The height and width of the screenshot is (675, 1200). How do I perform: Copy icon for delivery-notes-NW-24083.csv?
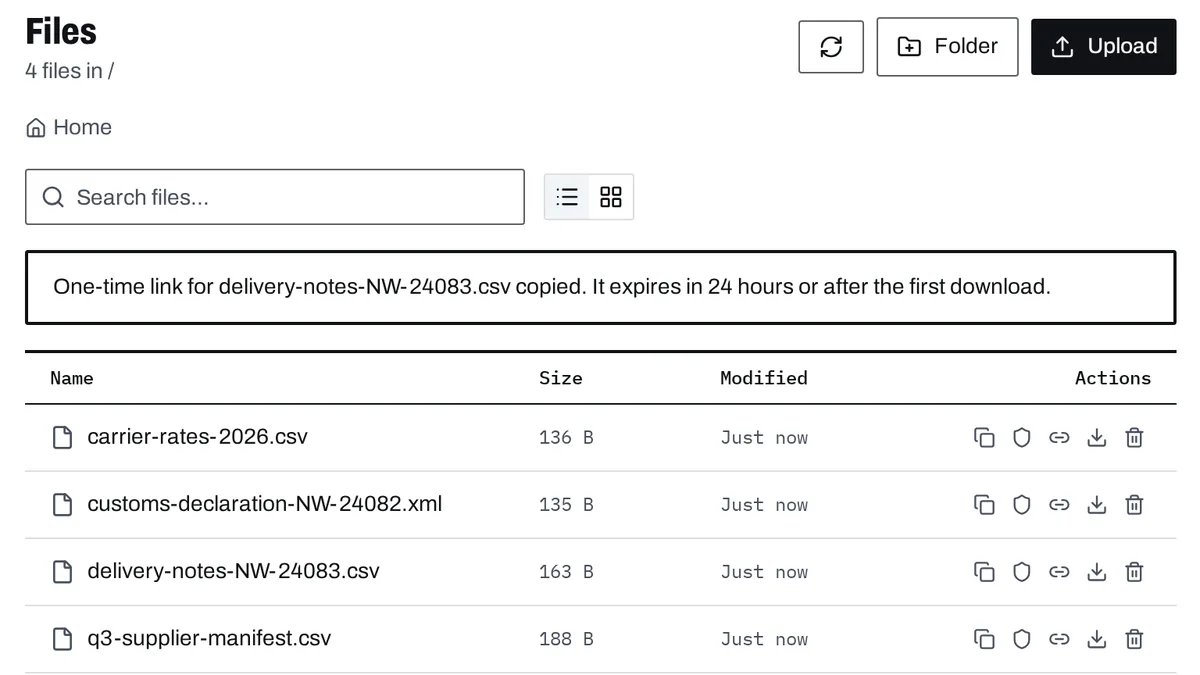[984, 571]
